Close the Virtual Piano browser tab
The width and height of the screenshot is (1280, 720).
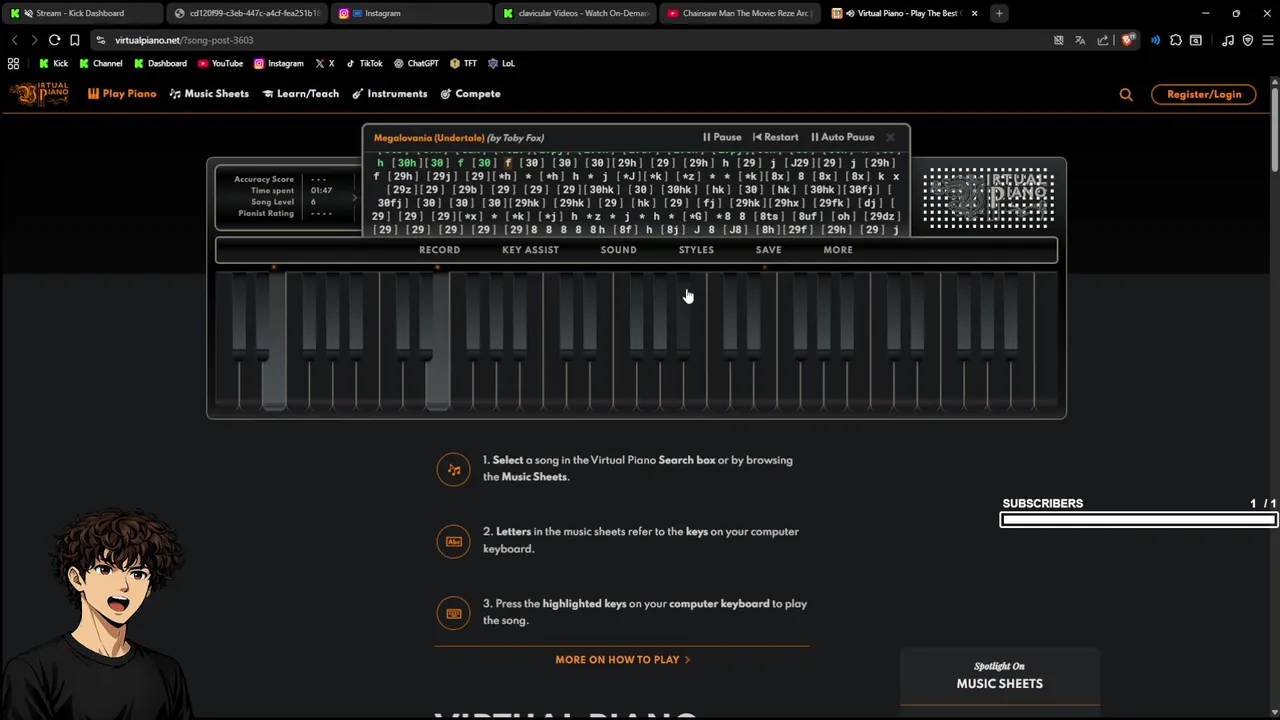tap(974, 13)
